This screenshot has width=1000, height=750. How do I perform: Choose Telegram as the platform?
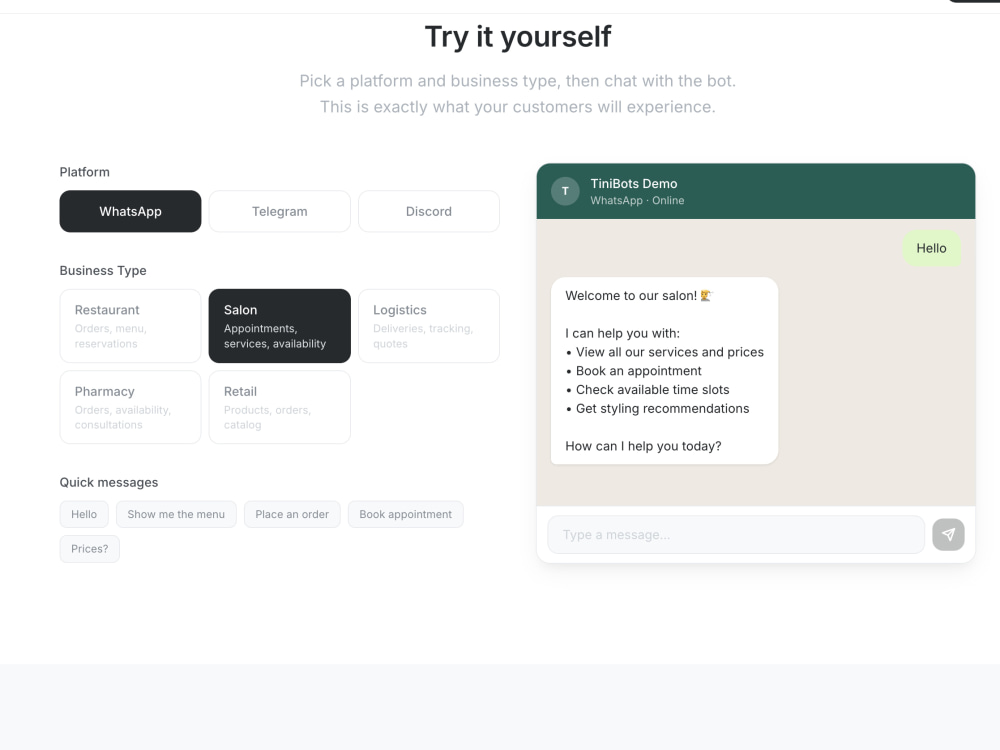point(279,211)
